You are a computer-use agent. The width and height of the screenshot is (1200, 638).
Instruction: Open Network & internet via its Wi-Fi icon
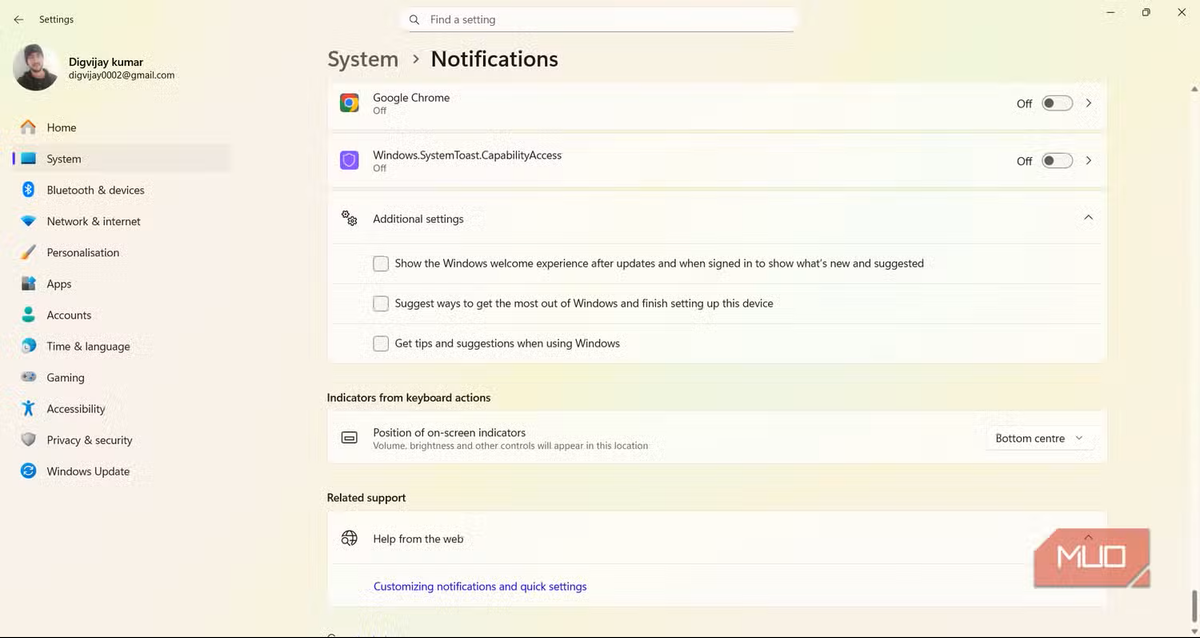pyautogui.click(x=28, y=221)
